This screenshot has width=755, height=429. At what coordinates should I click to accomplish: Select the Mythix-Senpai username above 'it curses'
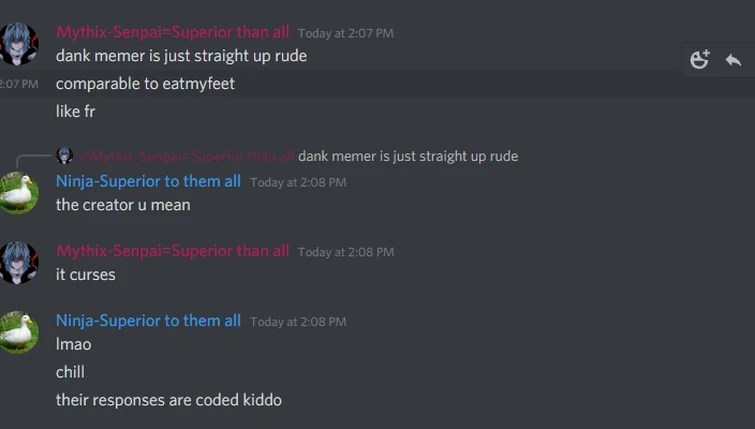tap(172, 251)
